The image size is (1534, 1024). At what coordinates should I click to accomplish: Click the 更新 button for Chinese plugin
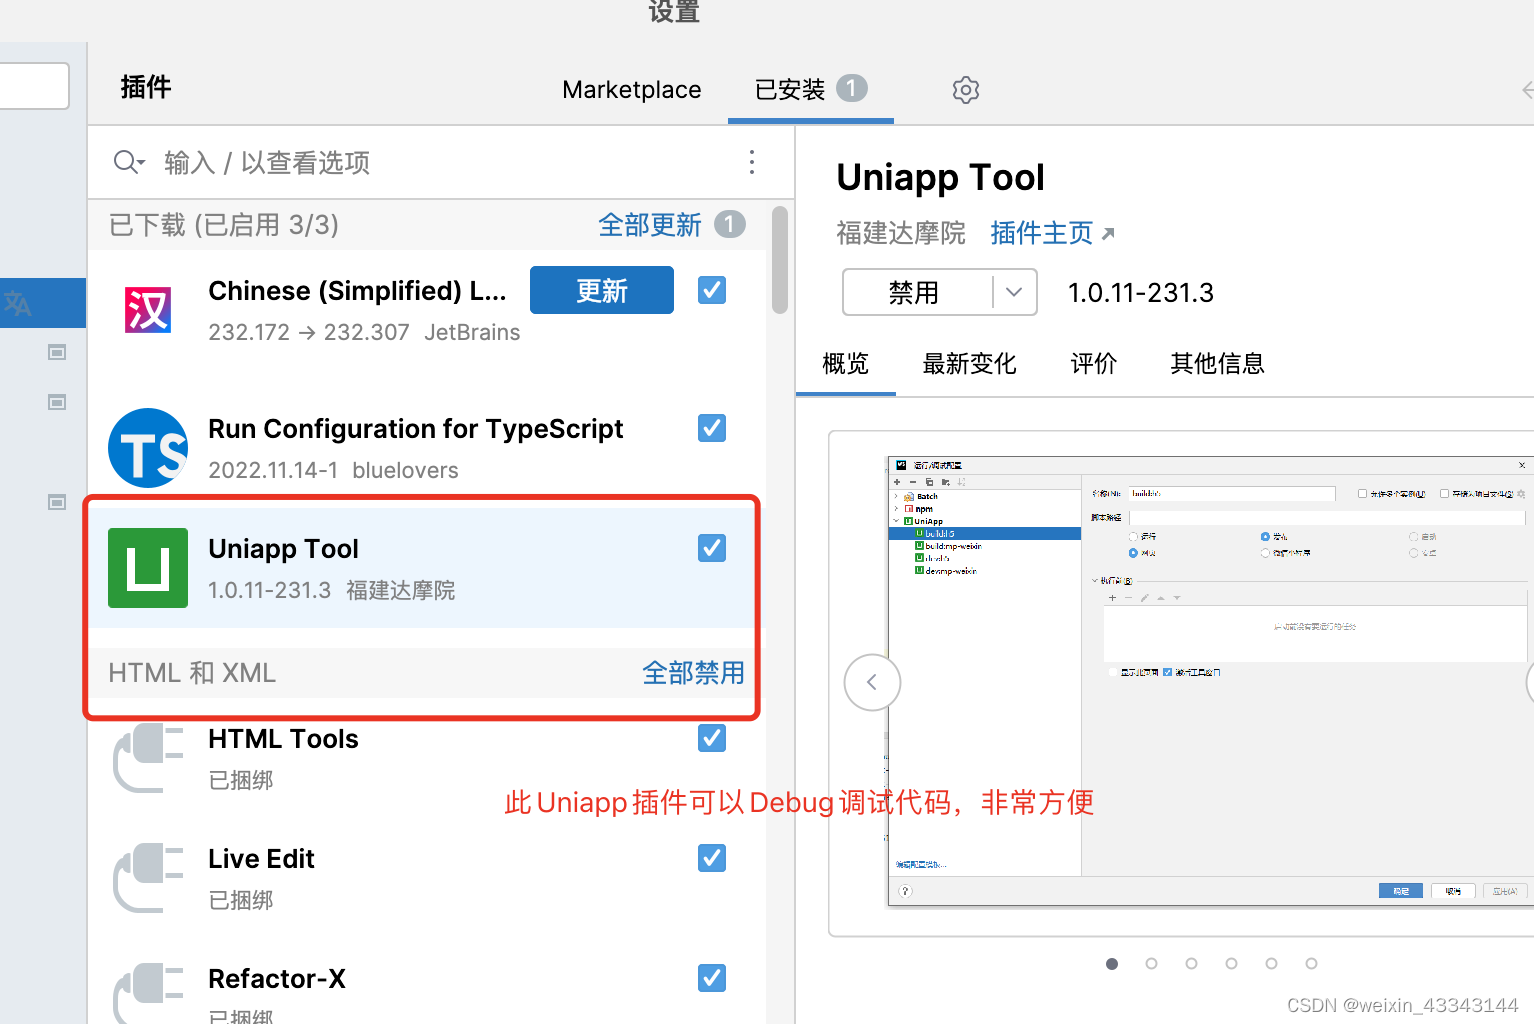tap(602, 290)
